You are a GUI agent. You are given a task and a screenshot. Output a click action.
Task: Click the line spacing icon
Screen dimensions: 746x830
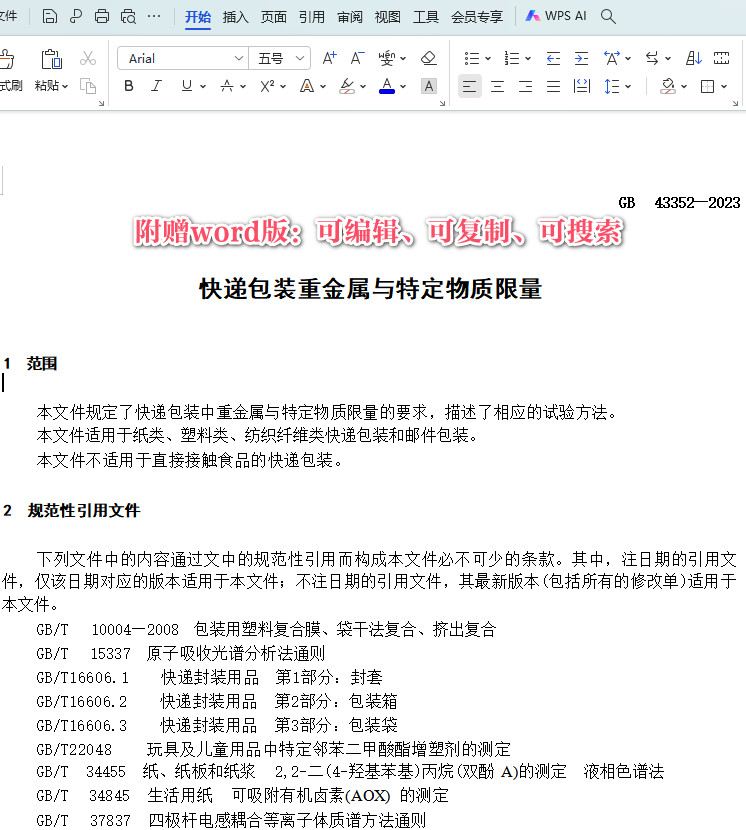[x=612, y=86]
